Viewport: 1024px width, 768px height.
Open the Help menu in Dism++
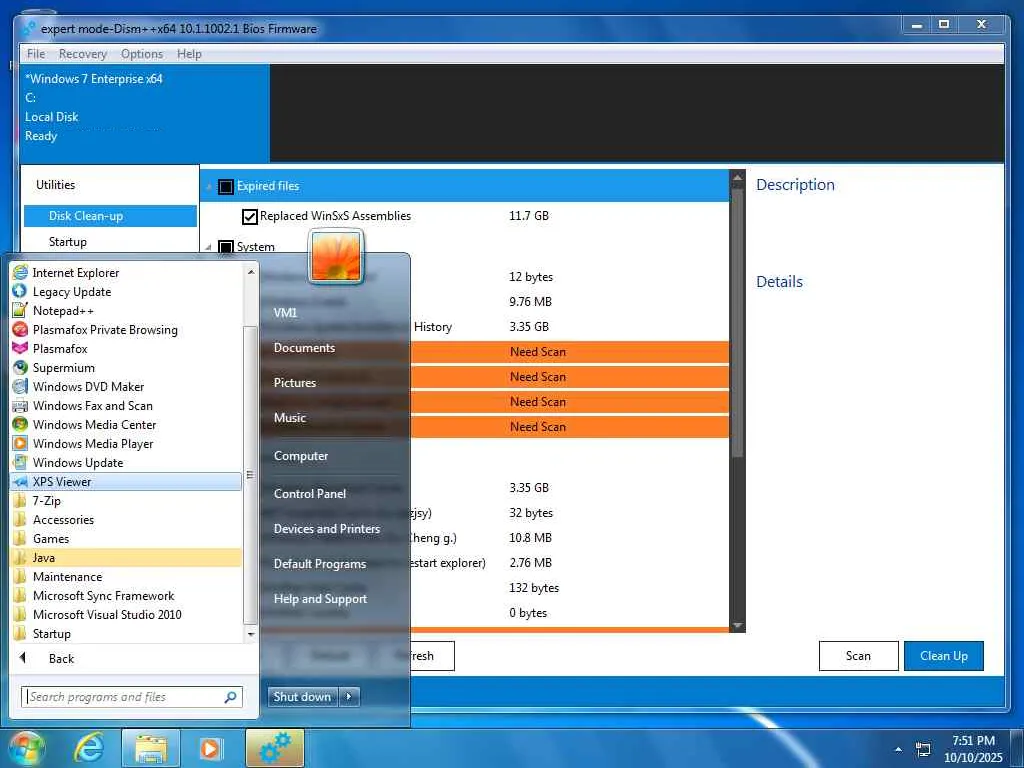tap(189, 54)
